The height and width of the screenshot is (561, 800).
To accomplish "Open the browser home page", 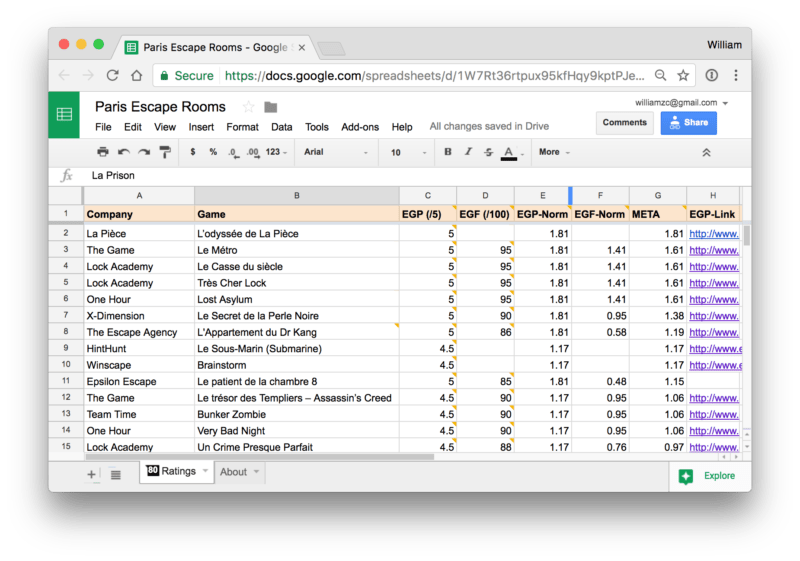I will [136, 75].
